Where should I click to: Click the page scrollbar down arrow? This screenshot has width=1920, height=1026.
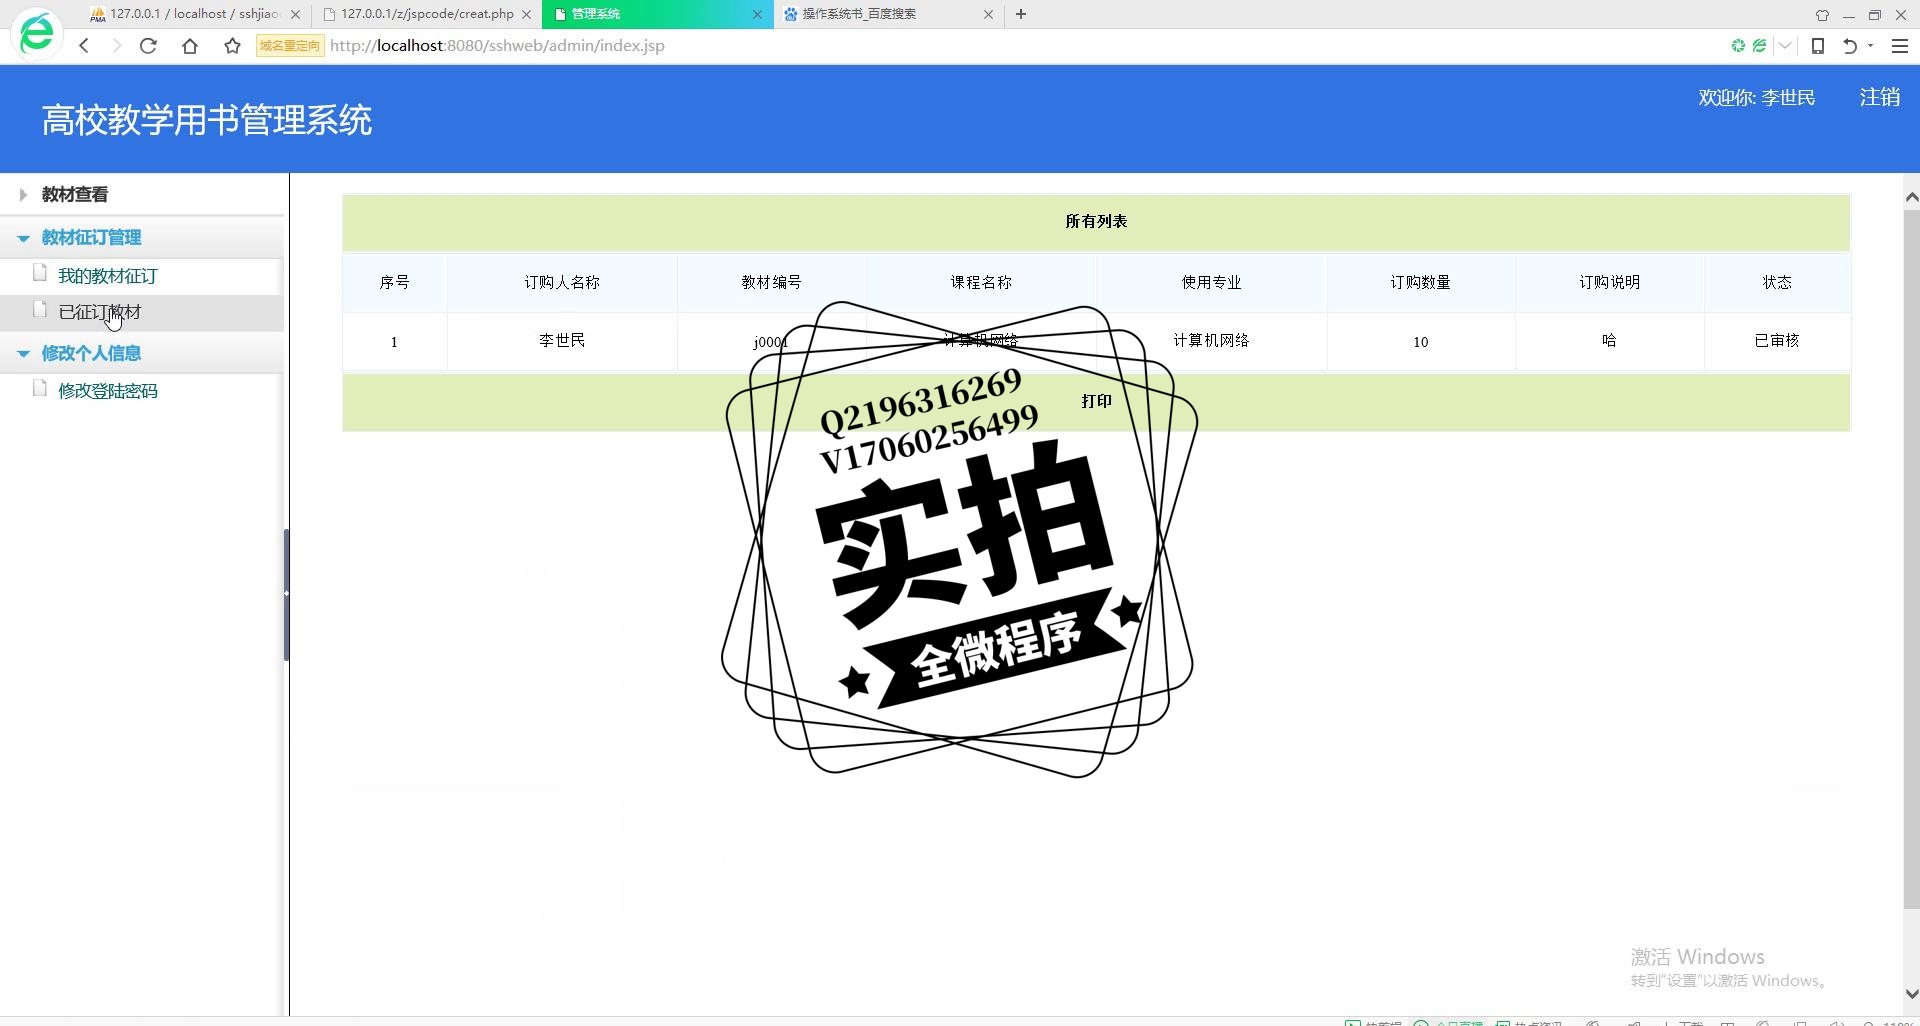(1911, 994)
